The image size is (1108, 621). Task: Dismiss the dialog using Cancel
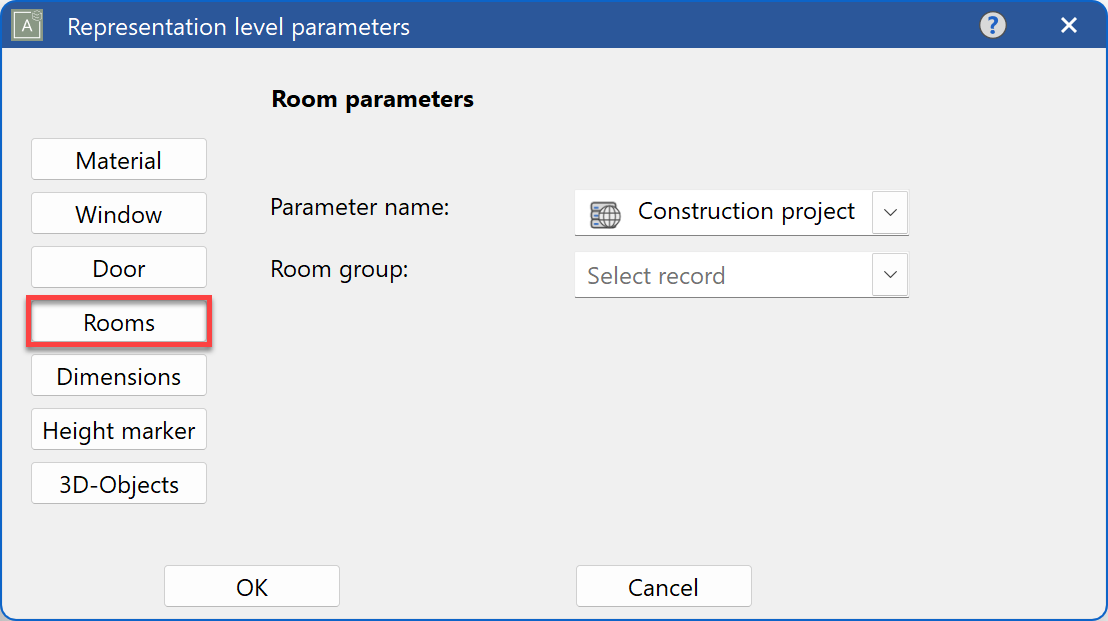pyautogui.click(x=663, y=586)
